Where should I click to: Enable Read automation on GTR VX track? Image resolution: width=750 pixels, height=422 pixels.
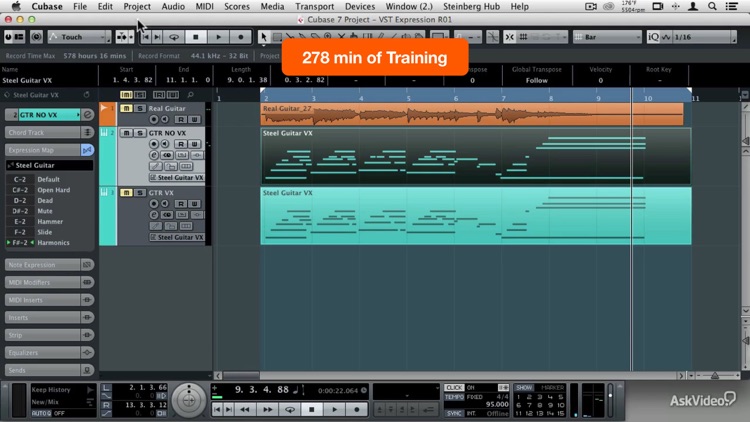(181, 203)
